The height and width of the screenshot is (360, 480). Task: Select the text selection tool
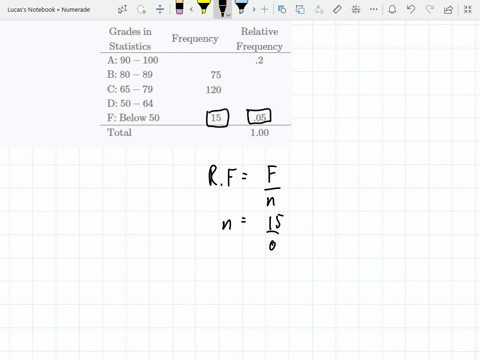(122, 9)
